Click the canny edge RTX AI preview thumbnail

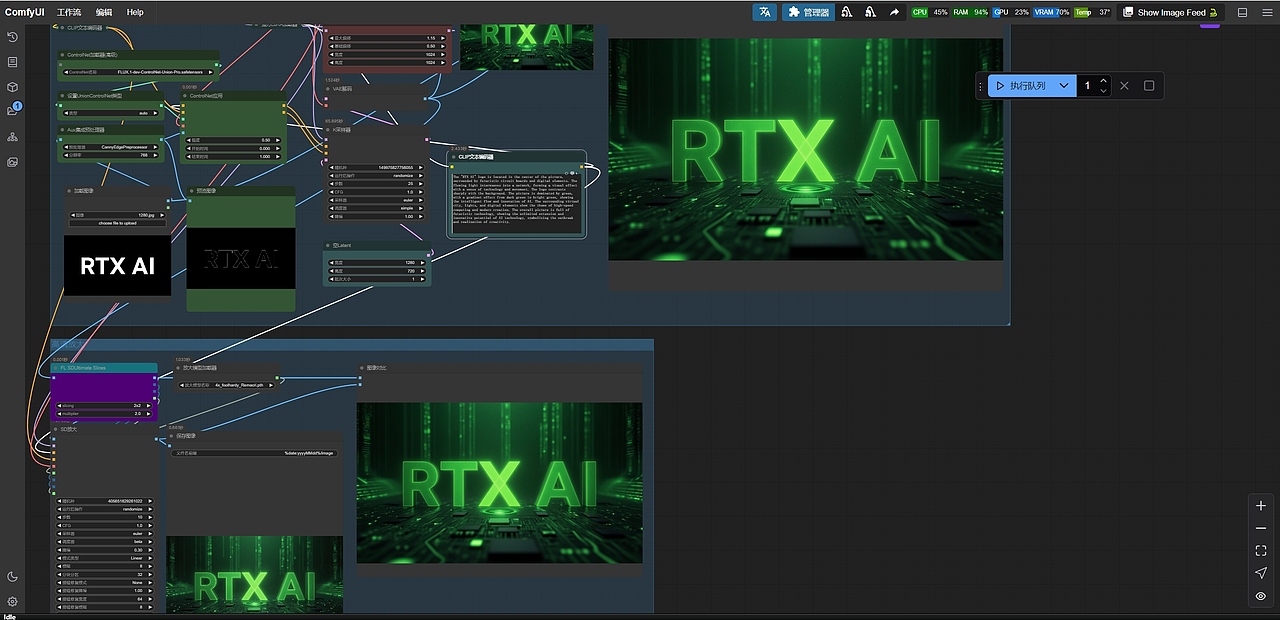[241, 259]
